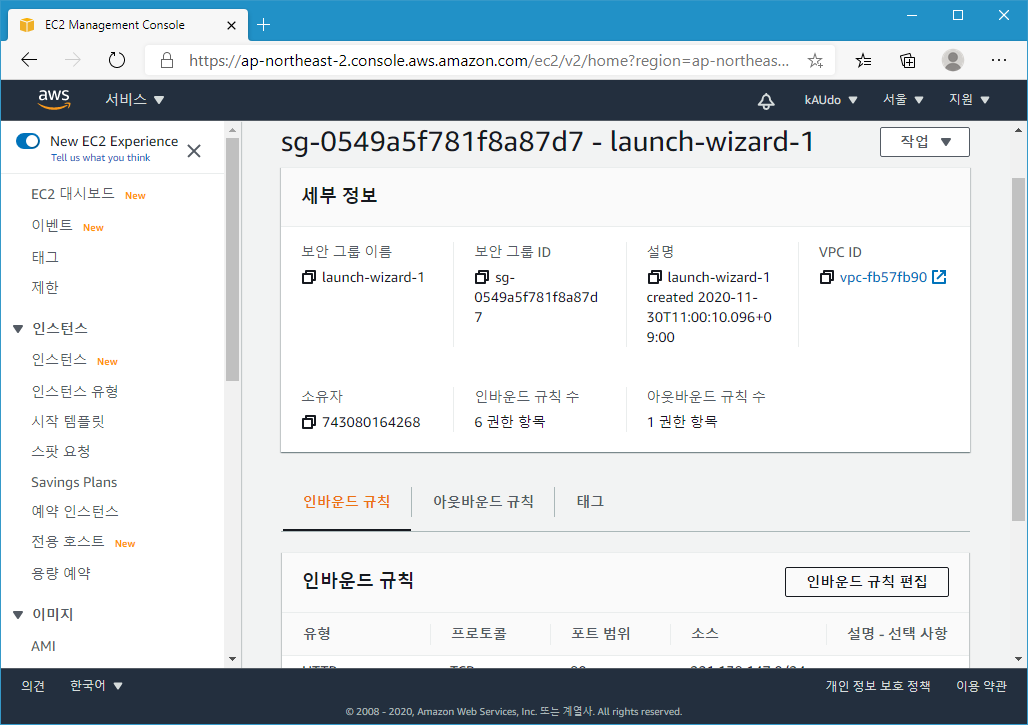Click the sidebar vertical scrollbar thumb
Screen dimensions: 1028x725
[x=232, y=260]
